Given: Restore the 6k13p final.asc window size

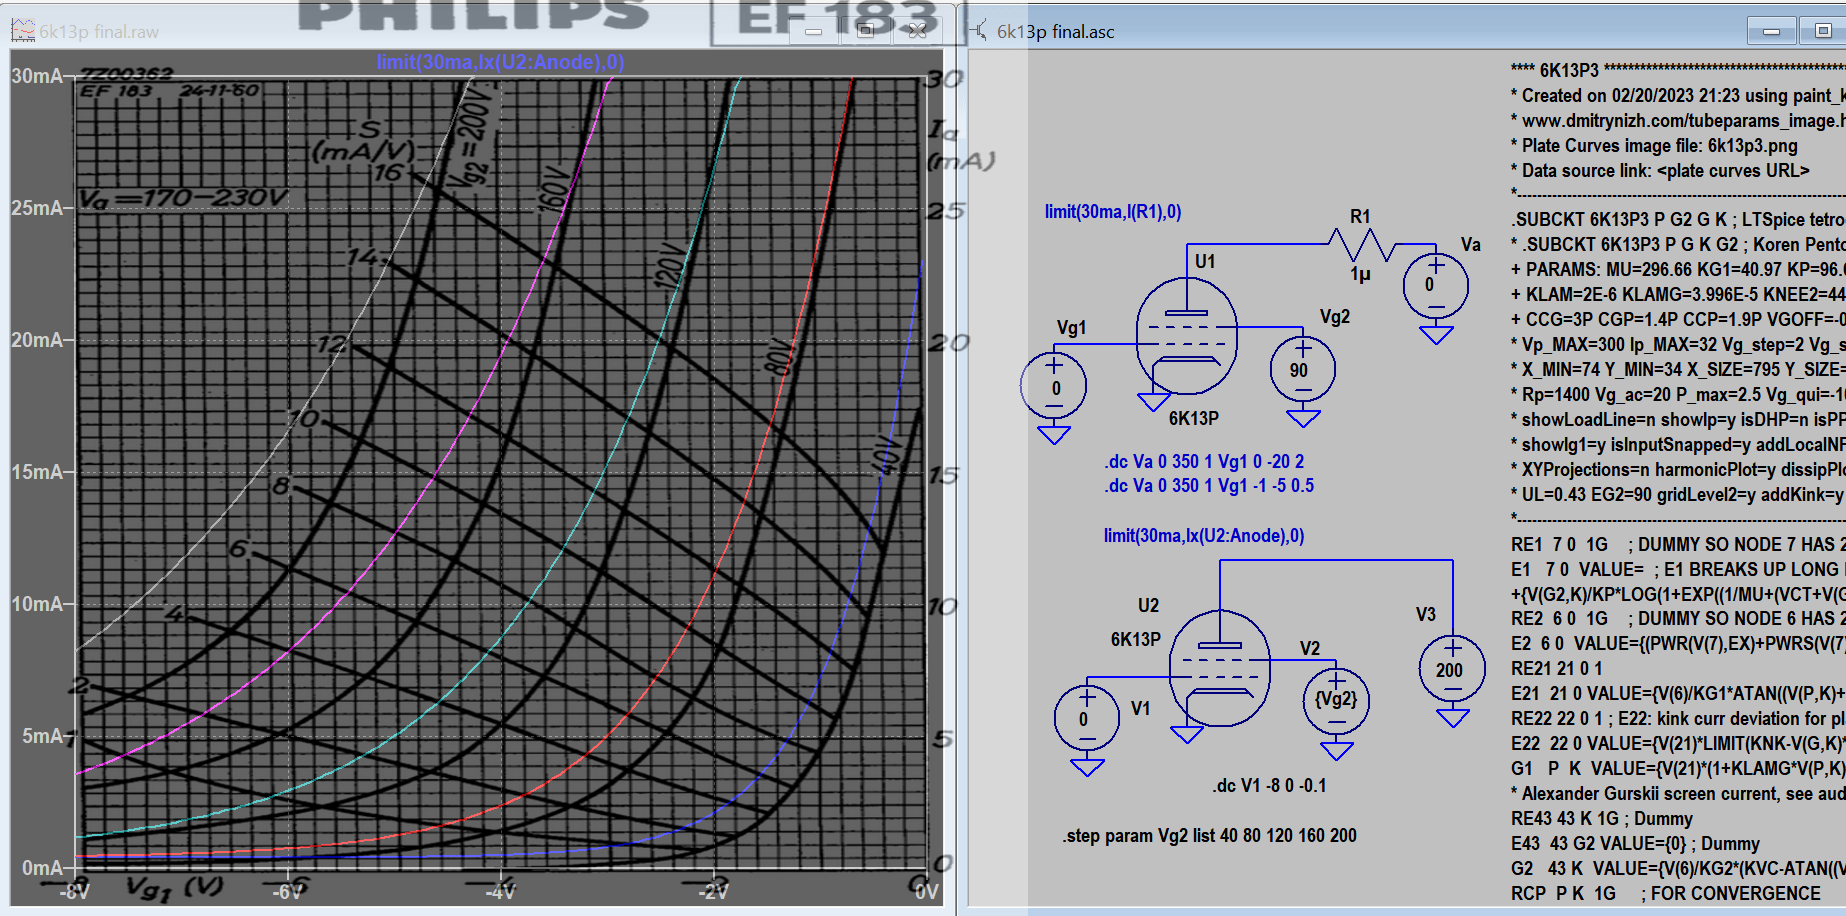Looking at the screenshot, I should coord(1822,31).
